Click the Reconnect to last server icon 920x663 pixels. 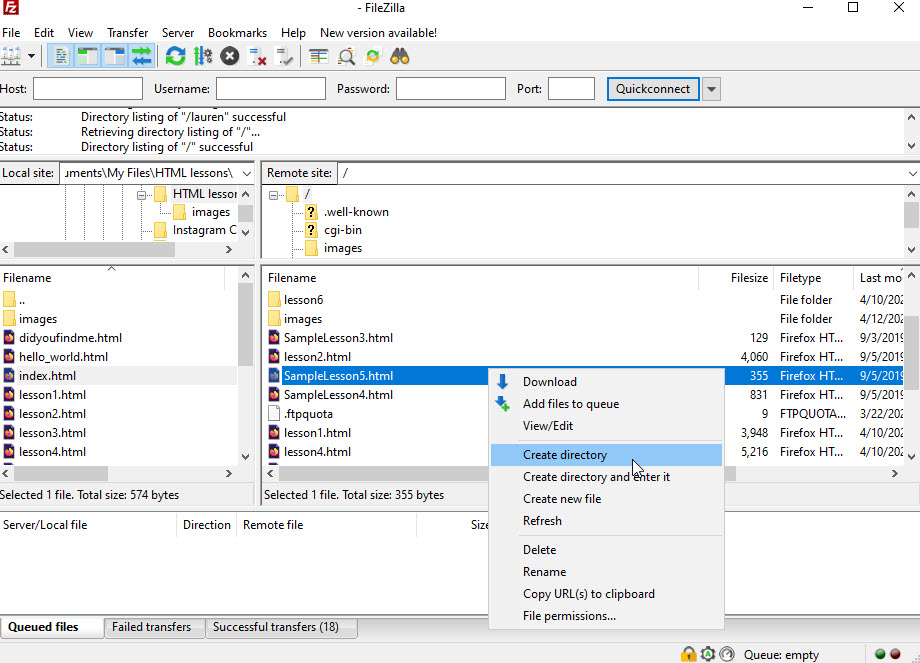click(x=285, y=57)
